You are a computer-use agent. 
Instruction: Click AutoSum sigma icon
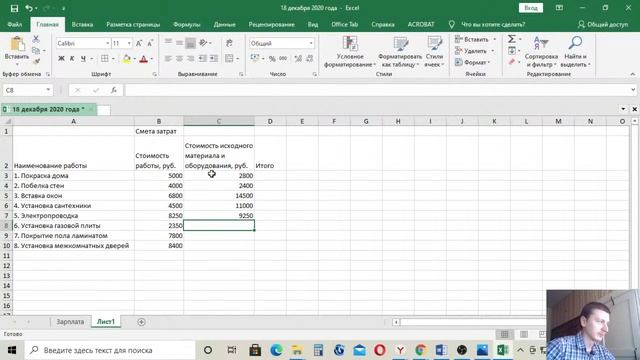pyautogui.click(x=511, y=39)
